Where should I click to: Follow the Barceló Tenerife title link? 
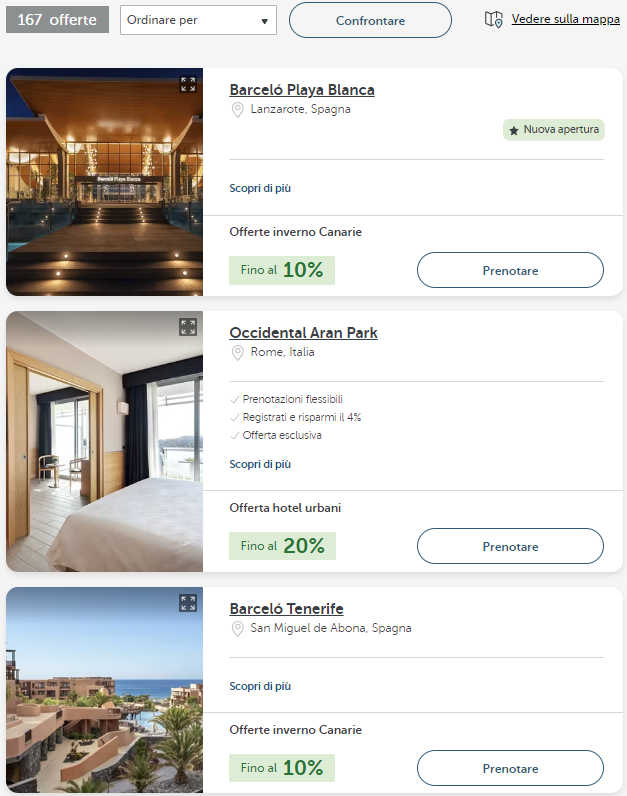[286, 609]
